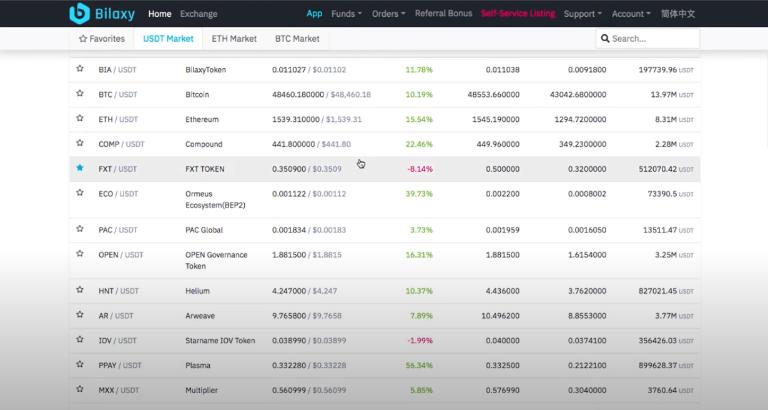
Task: Click Ethereum high 1545.190000
Action: 496,120
